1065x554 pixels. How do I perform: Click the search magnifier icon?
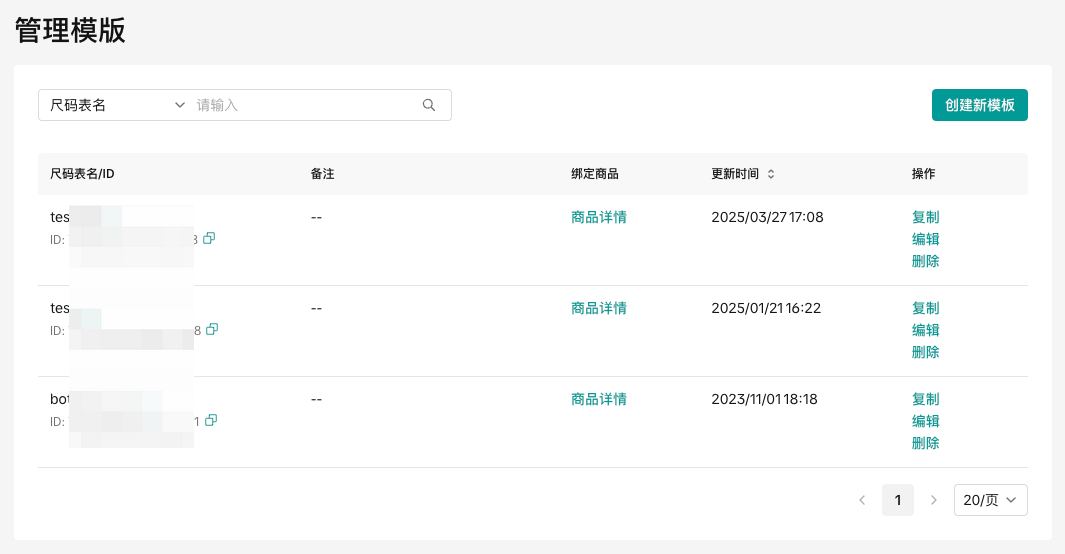coord(429,105)
